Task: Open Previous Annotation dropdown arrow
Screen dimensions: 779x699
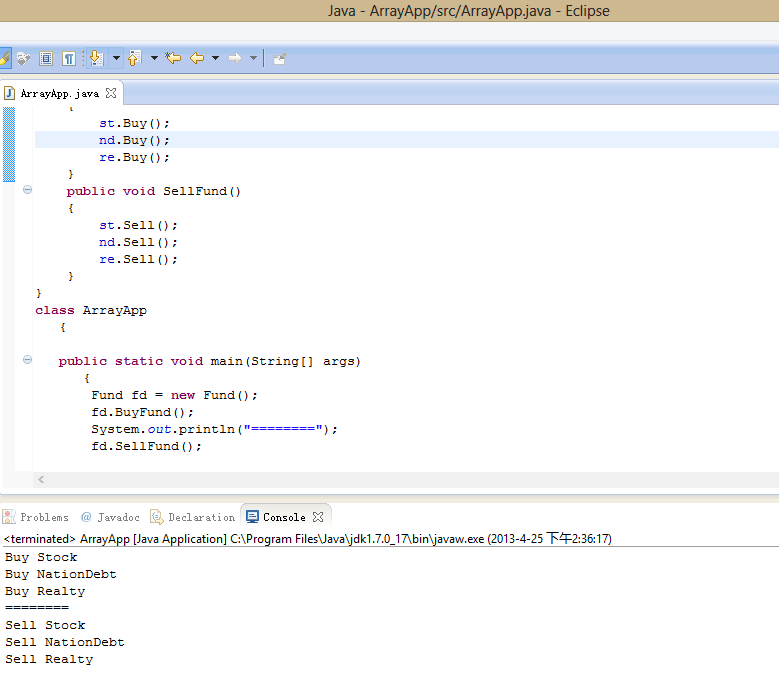Action: [x=154, y=58]
